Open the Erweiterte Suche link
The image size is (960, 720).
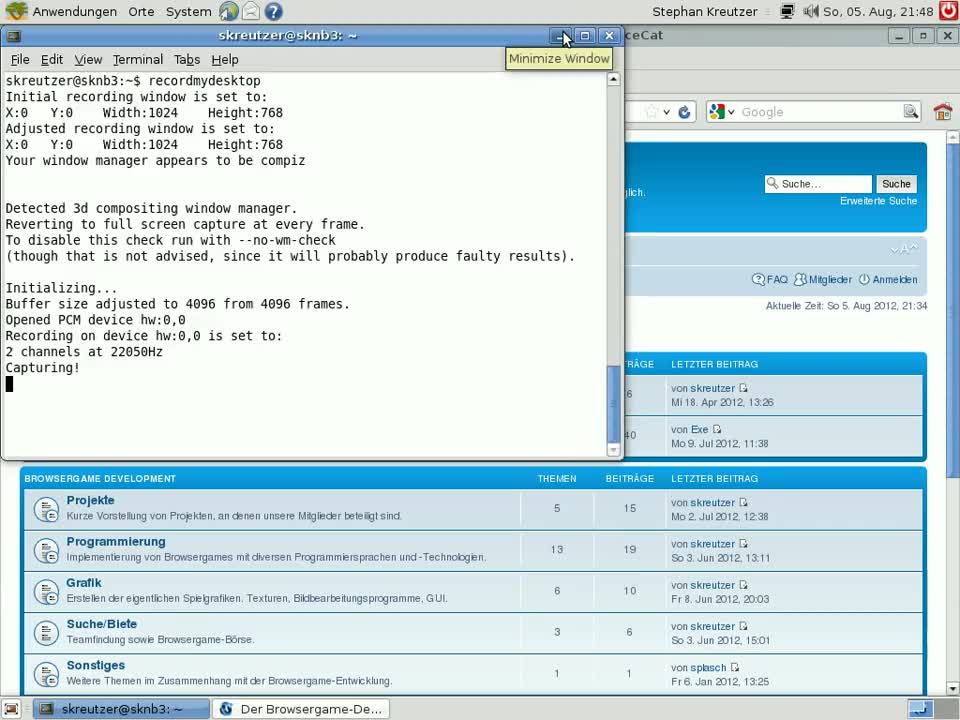pos(879,201)
